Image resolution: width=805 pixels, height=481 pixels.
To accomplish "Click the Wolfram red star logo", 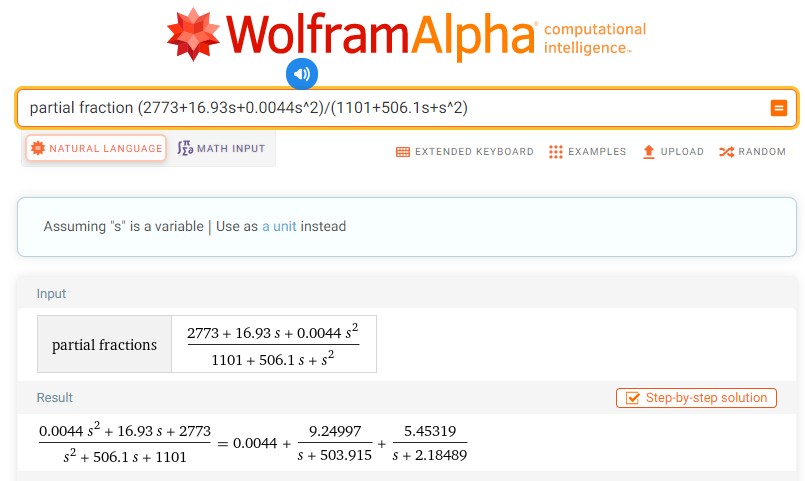I will pyautogui.click(x=195, y=35).
